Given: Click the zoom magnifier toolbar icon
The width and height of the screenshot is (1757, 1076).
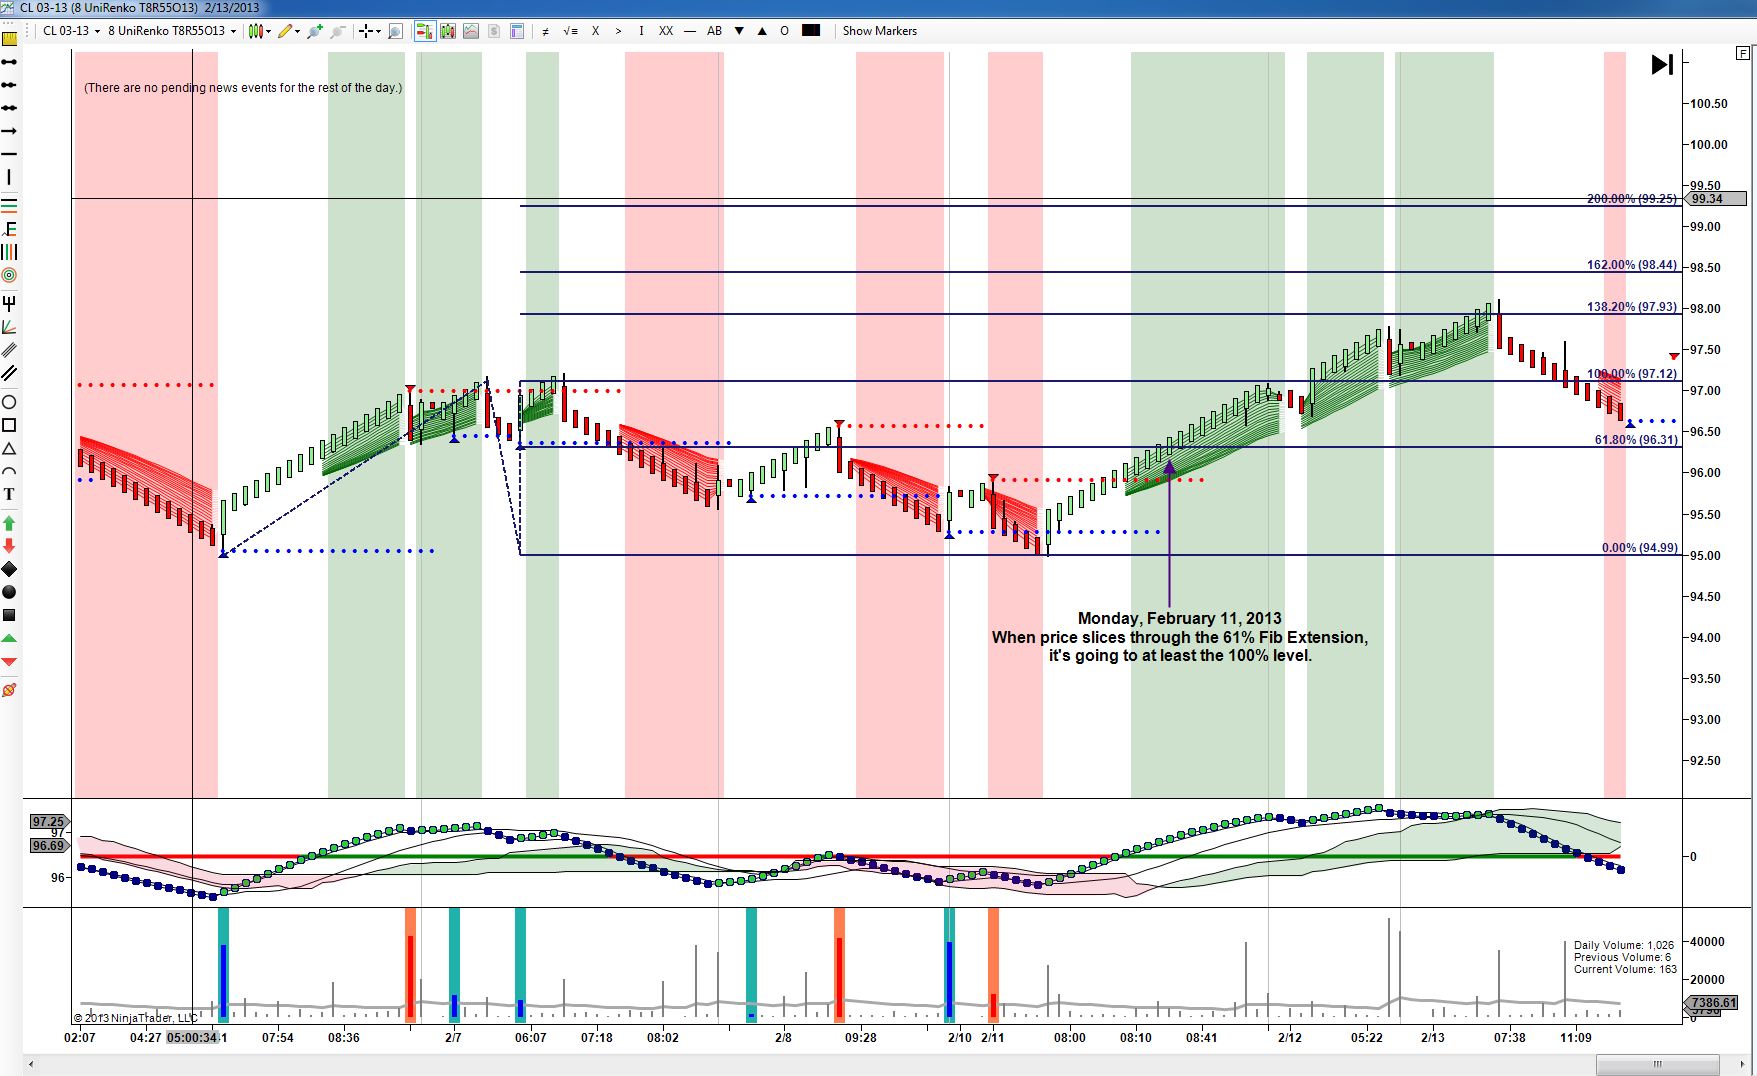Looking at the screenshot, I should (x=395, y=31).
